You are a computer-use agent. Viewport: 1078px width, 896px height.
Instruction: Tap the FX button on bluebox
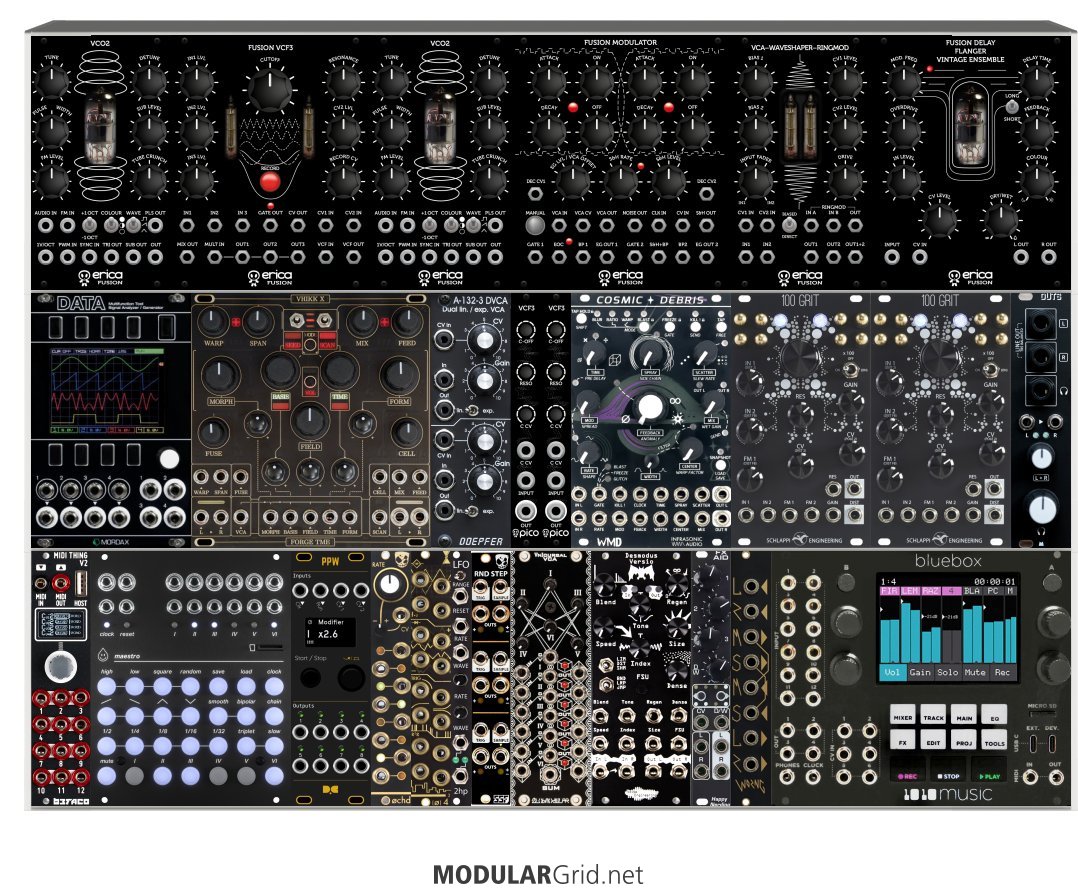point(903,741)
